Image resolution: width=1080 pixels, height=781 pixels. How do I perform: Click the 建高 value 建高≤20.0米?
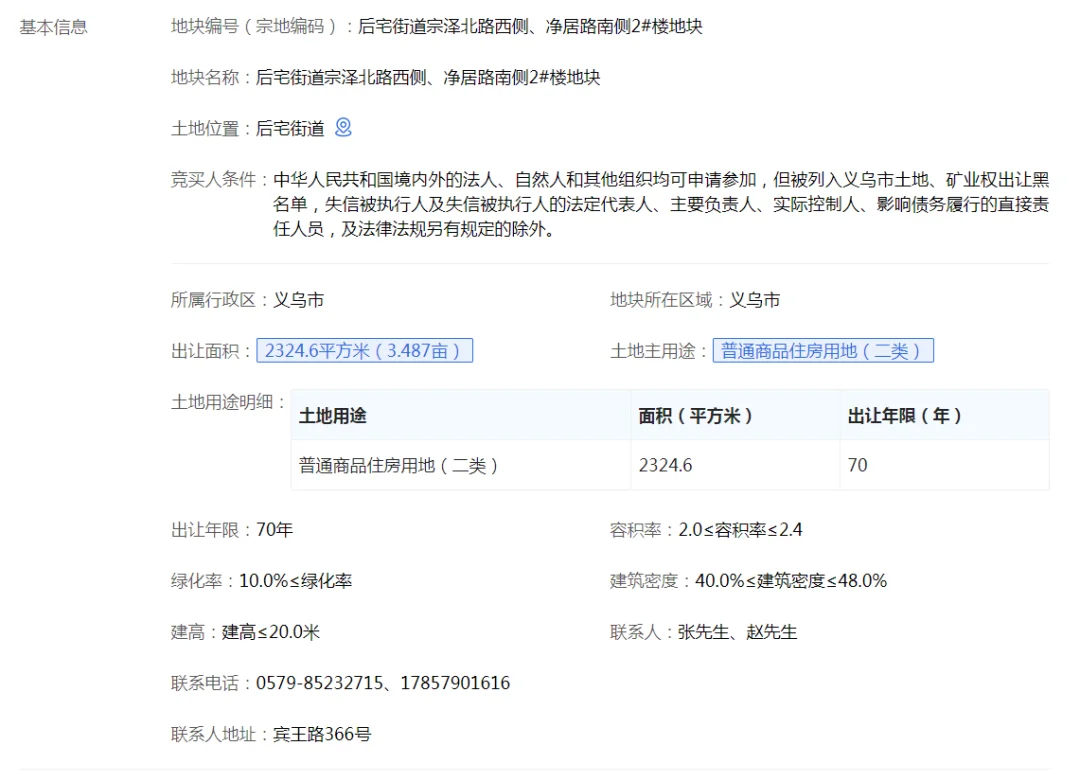(x=271, y=632)
